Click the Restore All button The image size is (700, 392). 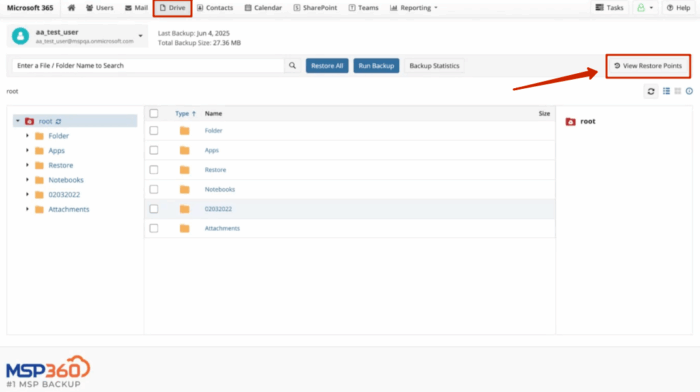click(x=327, y=66)
